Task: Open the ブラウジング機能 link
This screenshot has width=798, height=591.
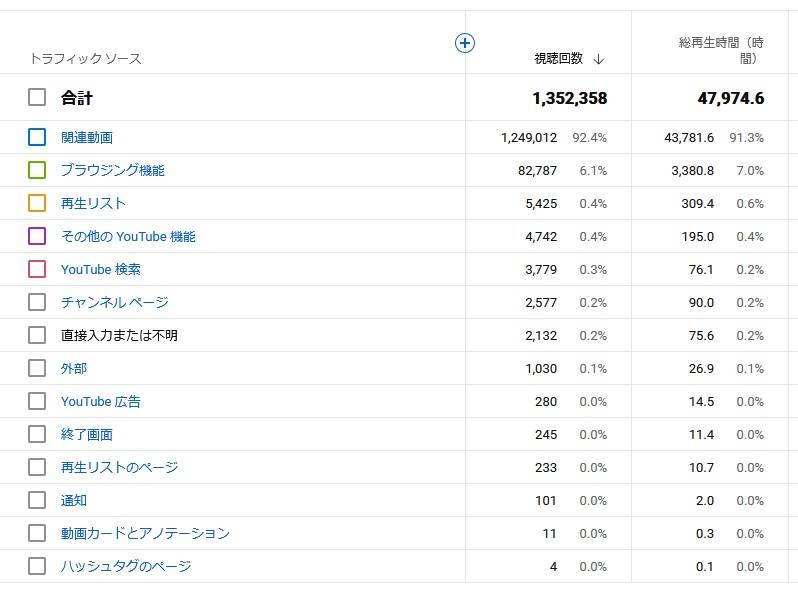Action: 112,170
